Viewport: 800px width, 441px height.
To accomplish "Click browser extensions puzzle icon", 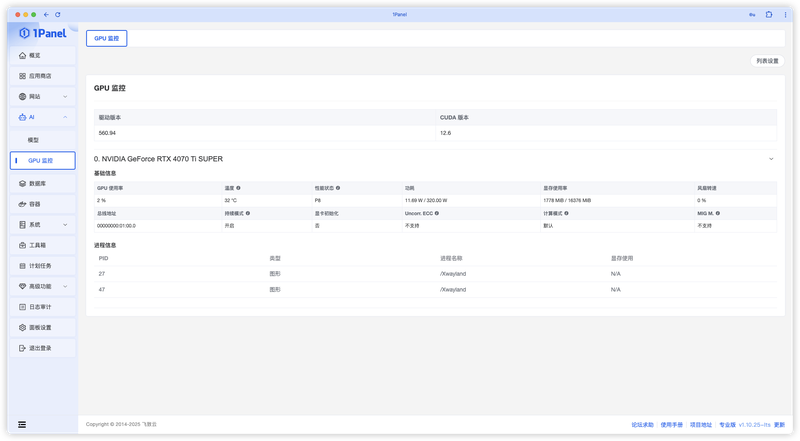I will pos(769,14).
